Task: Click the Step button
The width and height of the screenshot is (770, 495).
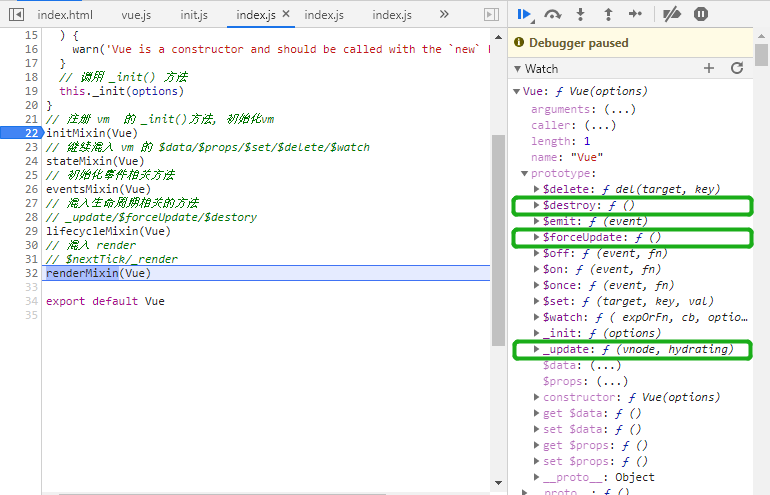Action: click(x=635, y=14)
